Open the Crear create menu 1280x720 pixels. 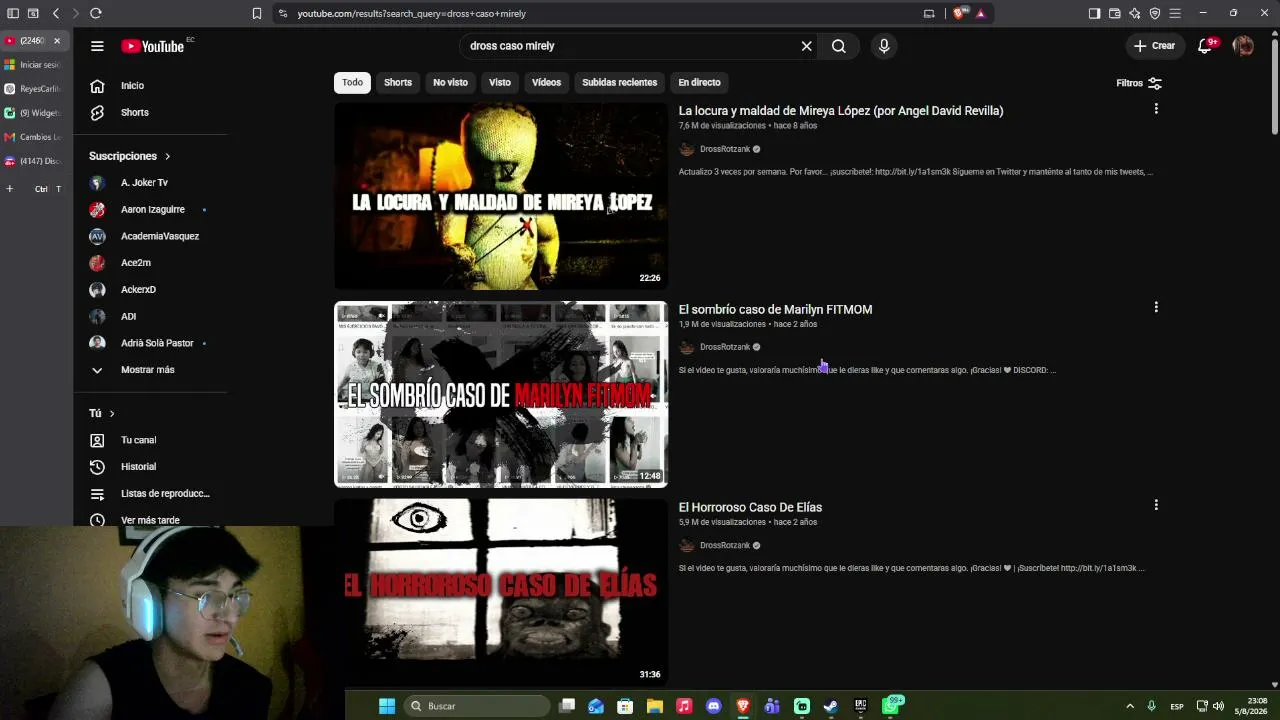(1154, 46)
